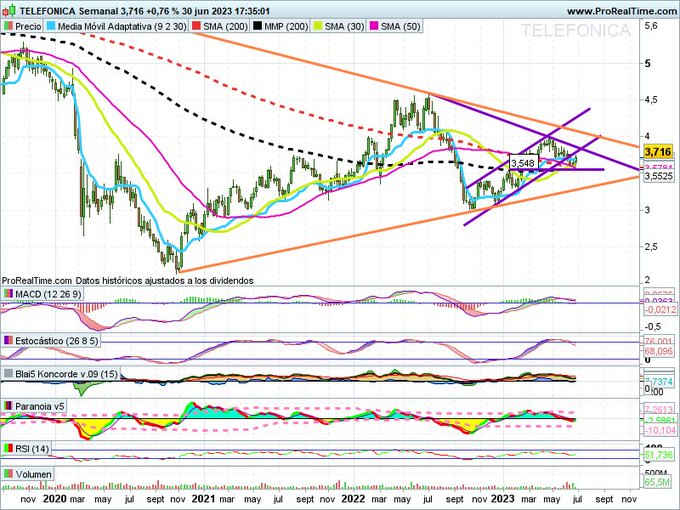Click the Blai5 Koncorde indicator icon
Viewport: 680px width, 510px height.
coord(8,373)
